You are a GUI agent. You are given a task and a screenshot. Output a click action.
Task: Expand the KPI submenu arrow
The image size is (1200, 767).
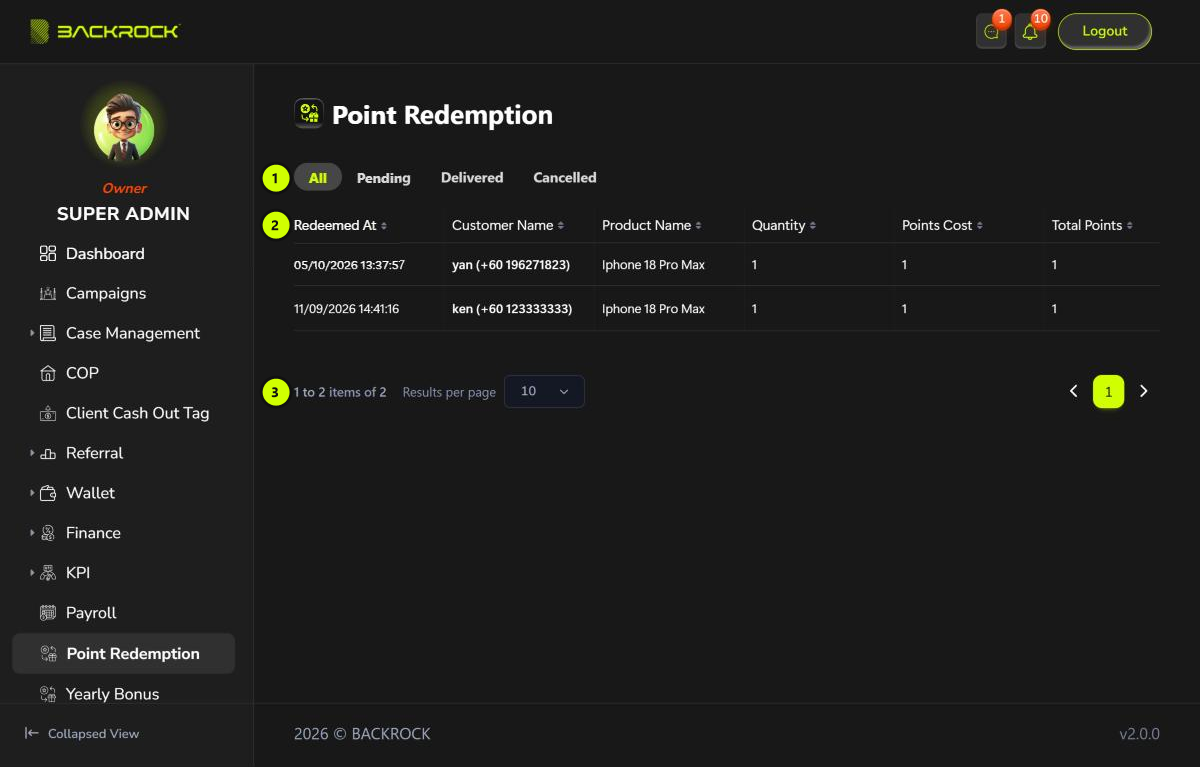pos(32,573)
